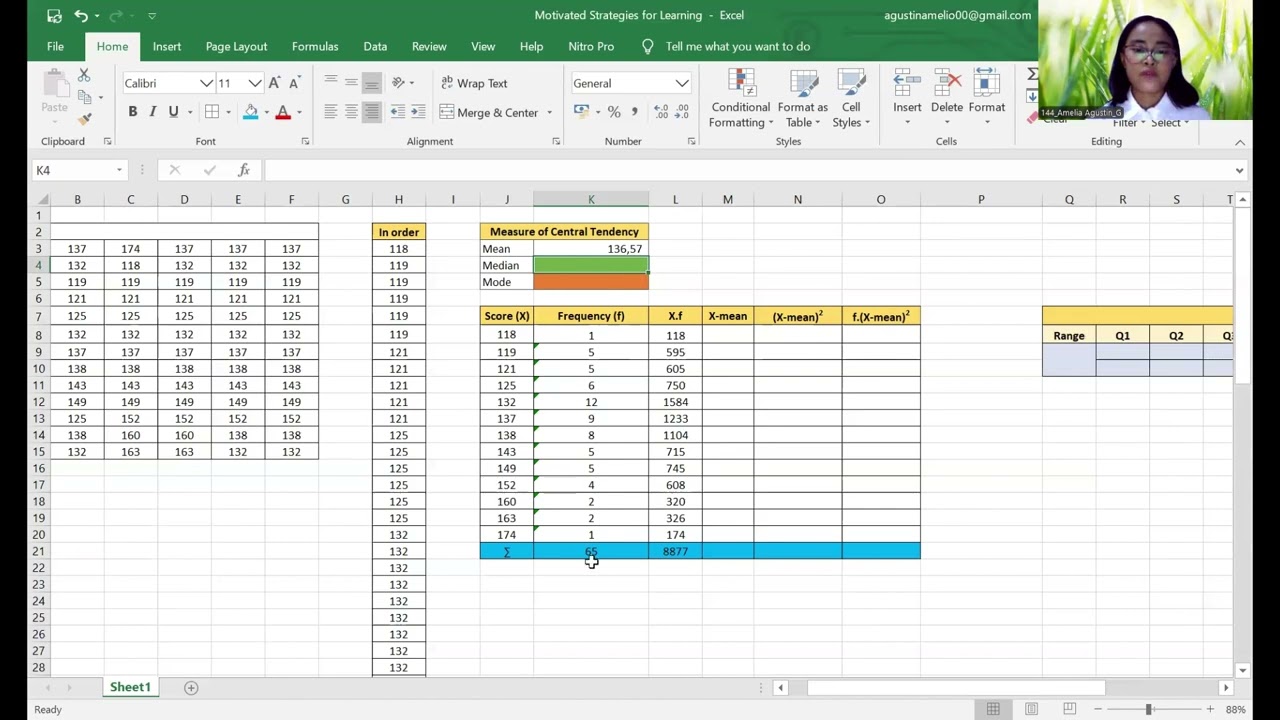Switch to Page Layout view icon
Viewport: 1280px width, 720px height.
(1031, 709)
